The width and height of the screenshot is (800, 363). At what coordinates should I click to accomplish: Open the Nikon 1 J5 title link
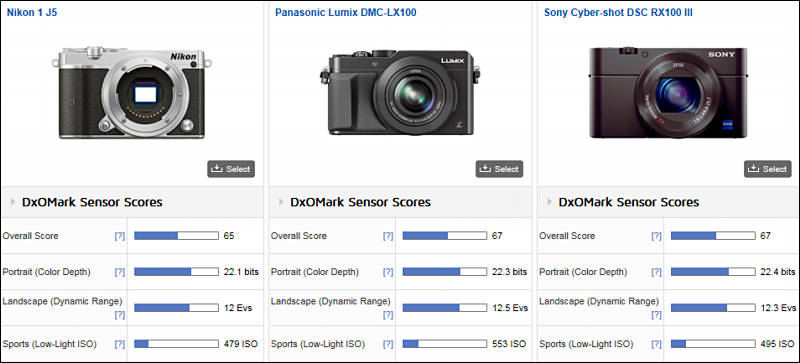[x=32, y=12]
